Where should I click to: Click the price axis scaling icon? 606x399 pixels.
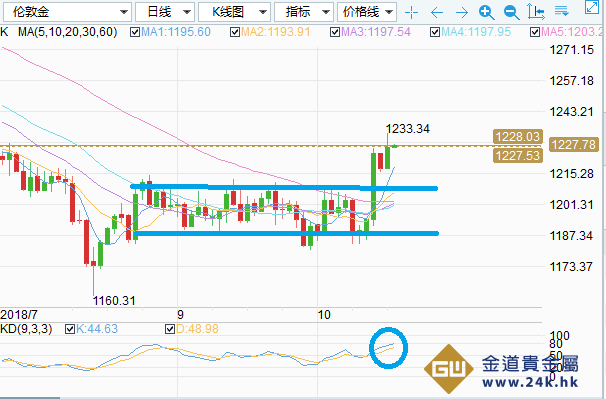tap(536, 12)
